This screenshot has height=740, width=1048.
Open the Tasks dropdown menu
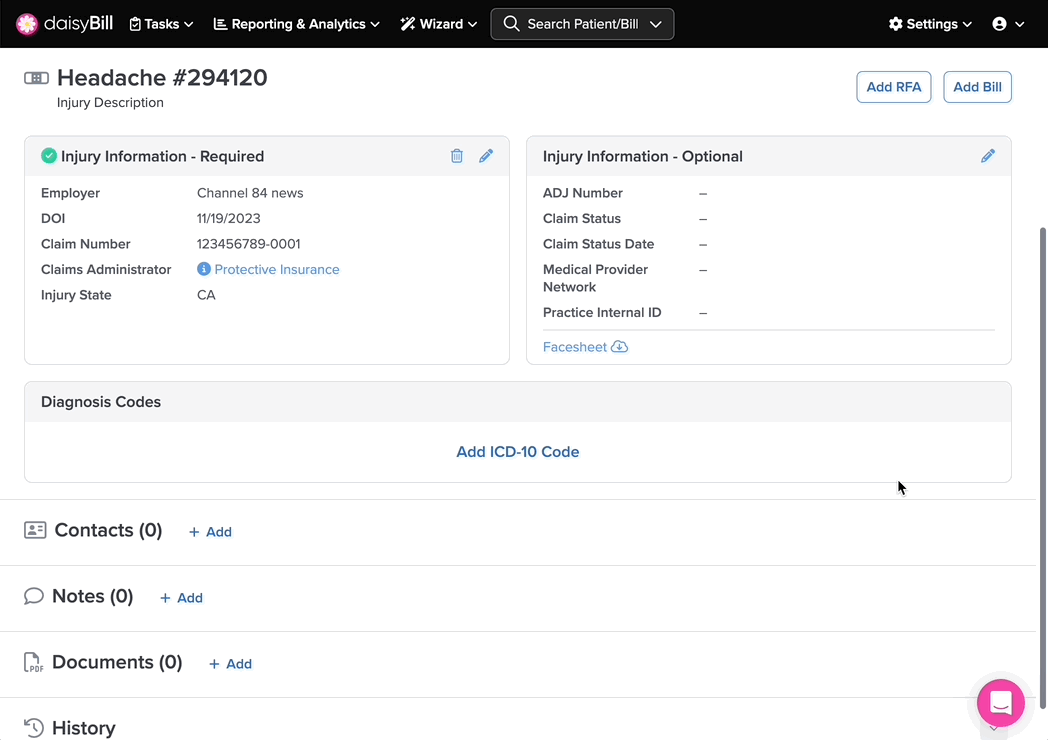pyautogui.click(x=161, y=24)
